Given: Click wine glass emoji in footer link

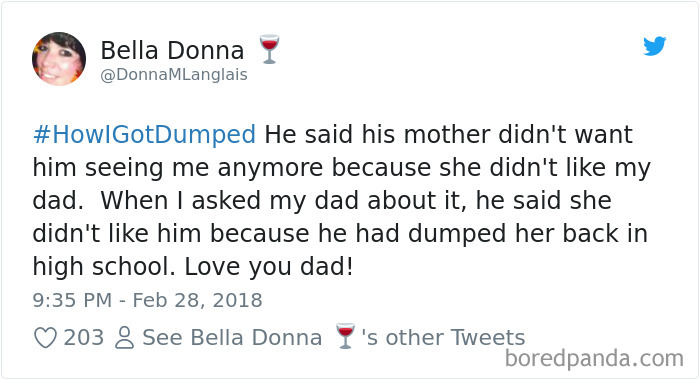Looking at the screenshot, I should point(345,336).
